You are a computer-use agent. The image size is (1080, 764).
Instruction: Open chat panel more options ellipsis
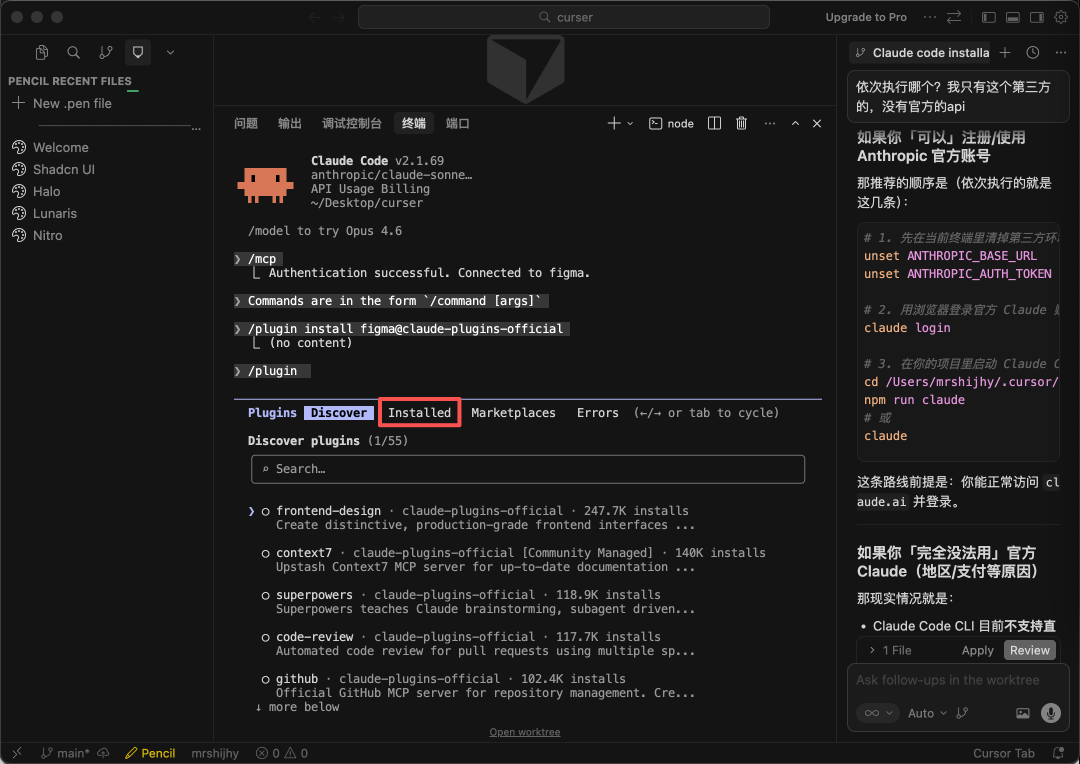coord(1060,52)
